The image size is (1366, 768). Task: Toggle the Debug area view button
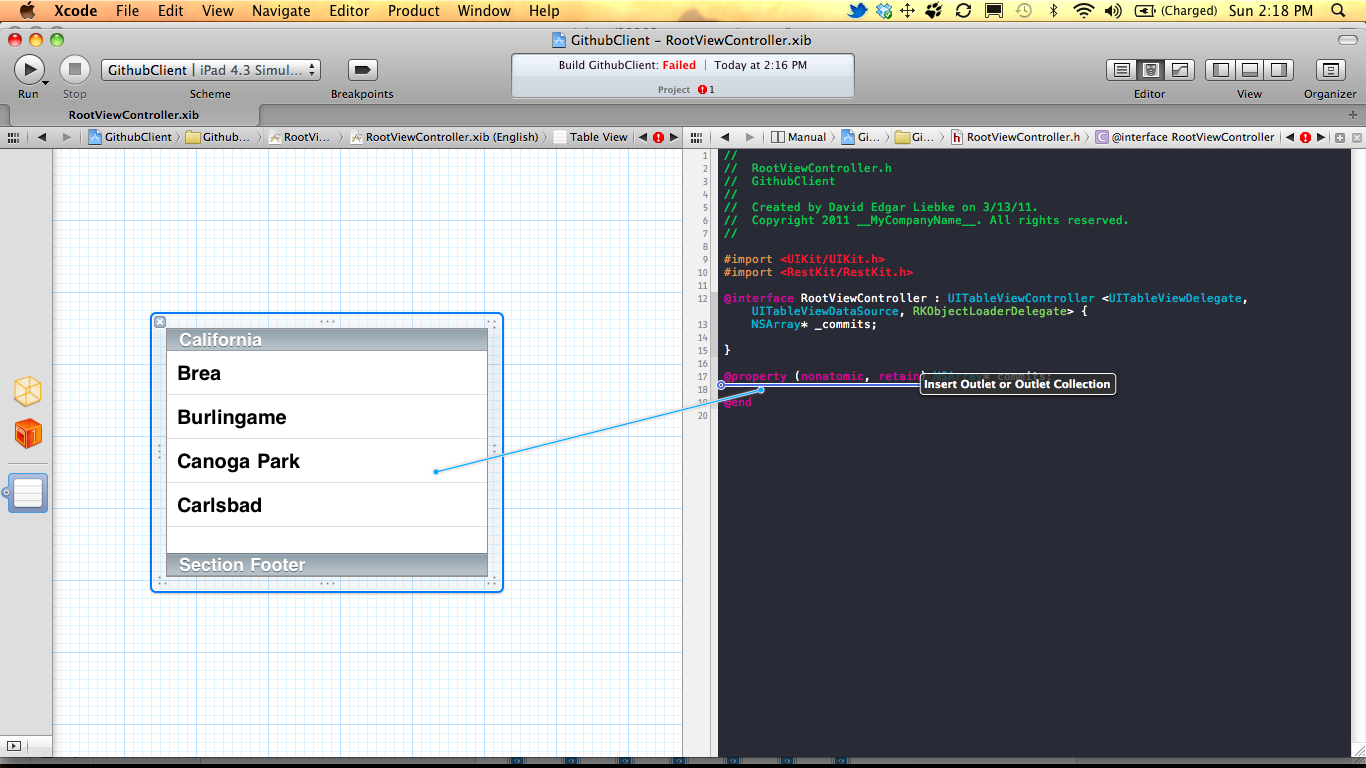pos(1249,70)
